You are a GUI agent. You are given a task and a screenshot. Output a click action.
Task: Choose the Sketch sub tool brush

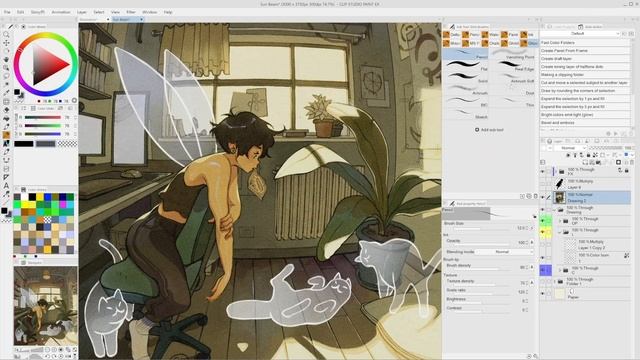466,112
